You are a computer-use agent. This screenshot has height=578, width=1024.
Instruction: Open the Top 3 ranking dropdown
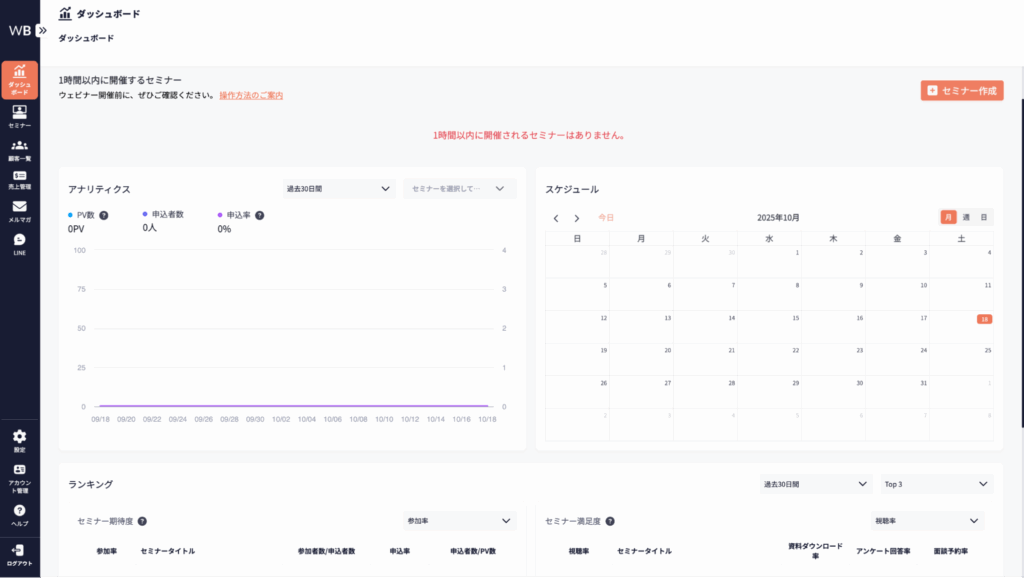(x=936, y=484)
